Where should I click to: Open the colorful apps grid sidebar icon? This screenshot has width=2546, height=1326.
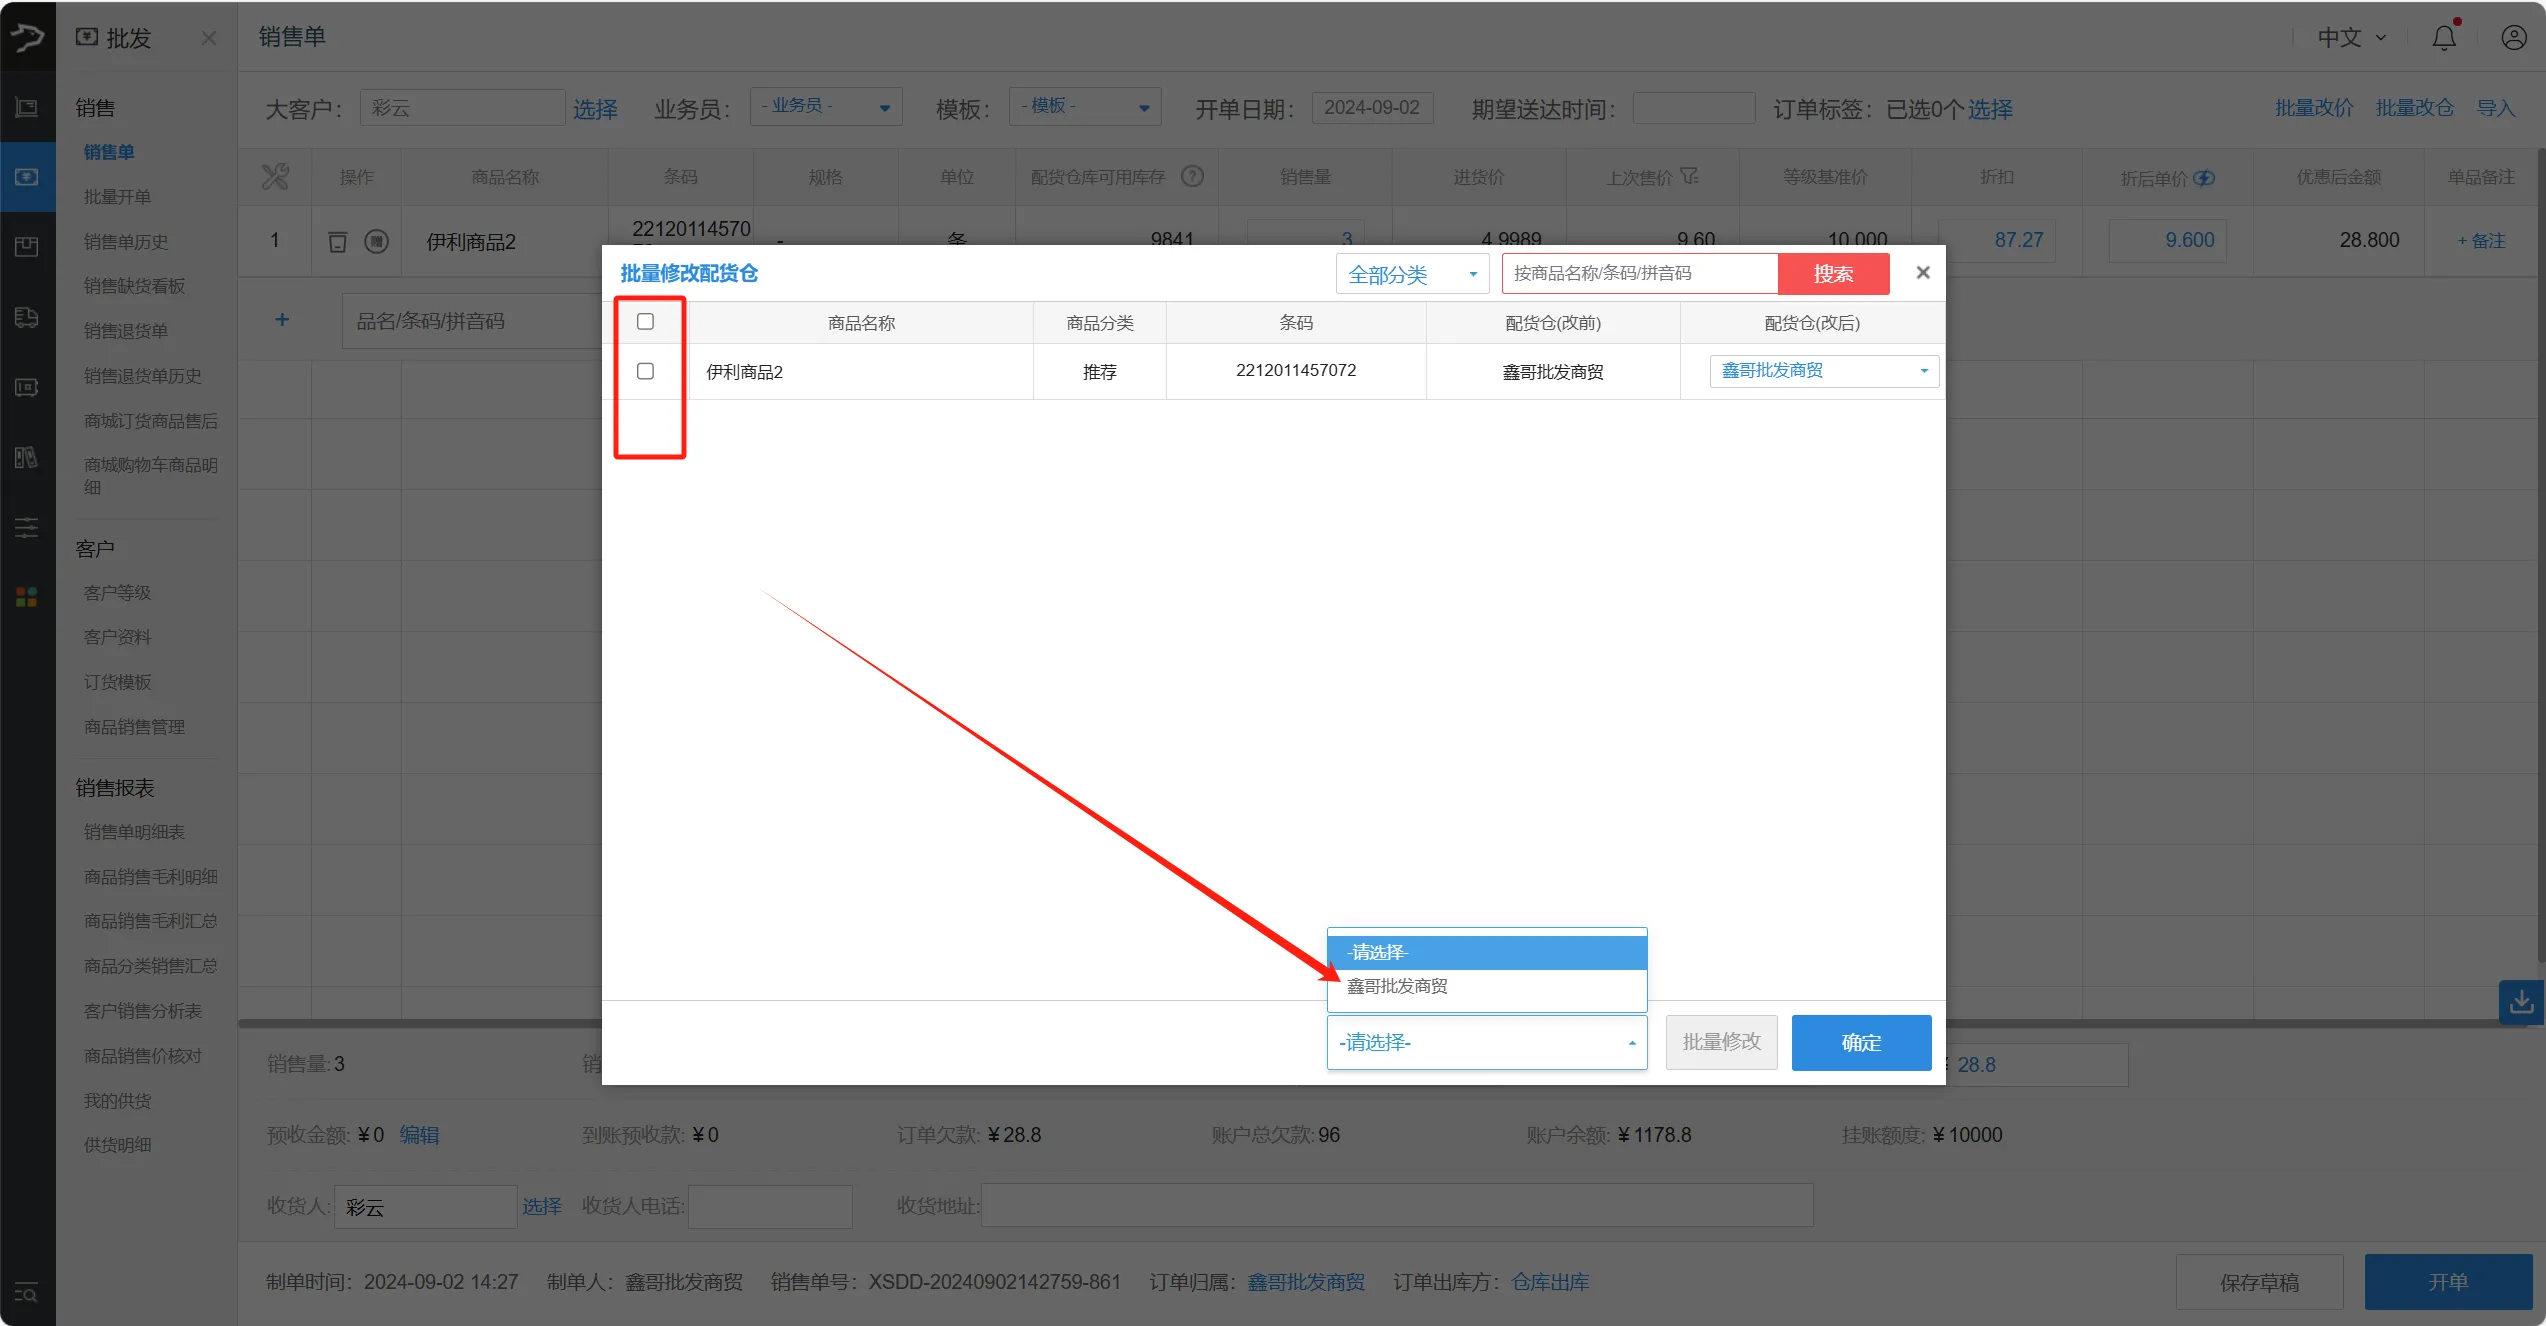(x=25, y=597)
